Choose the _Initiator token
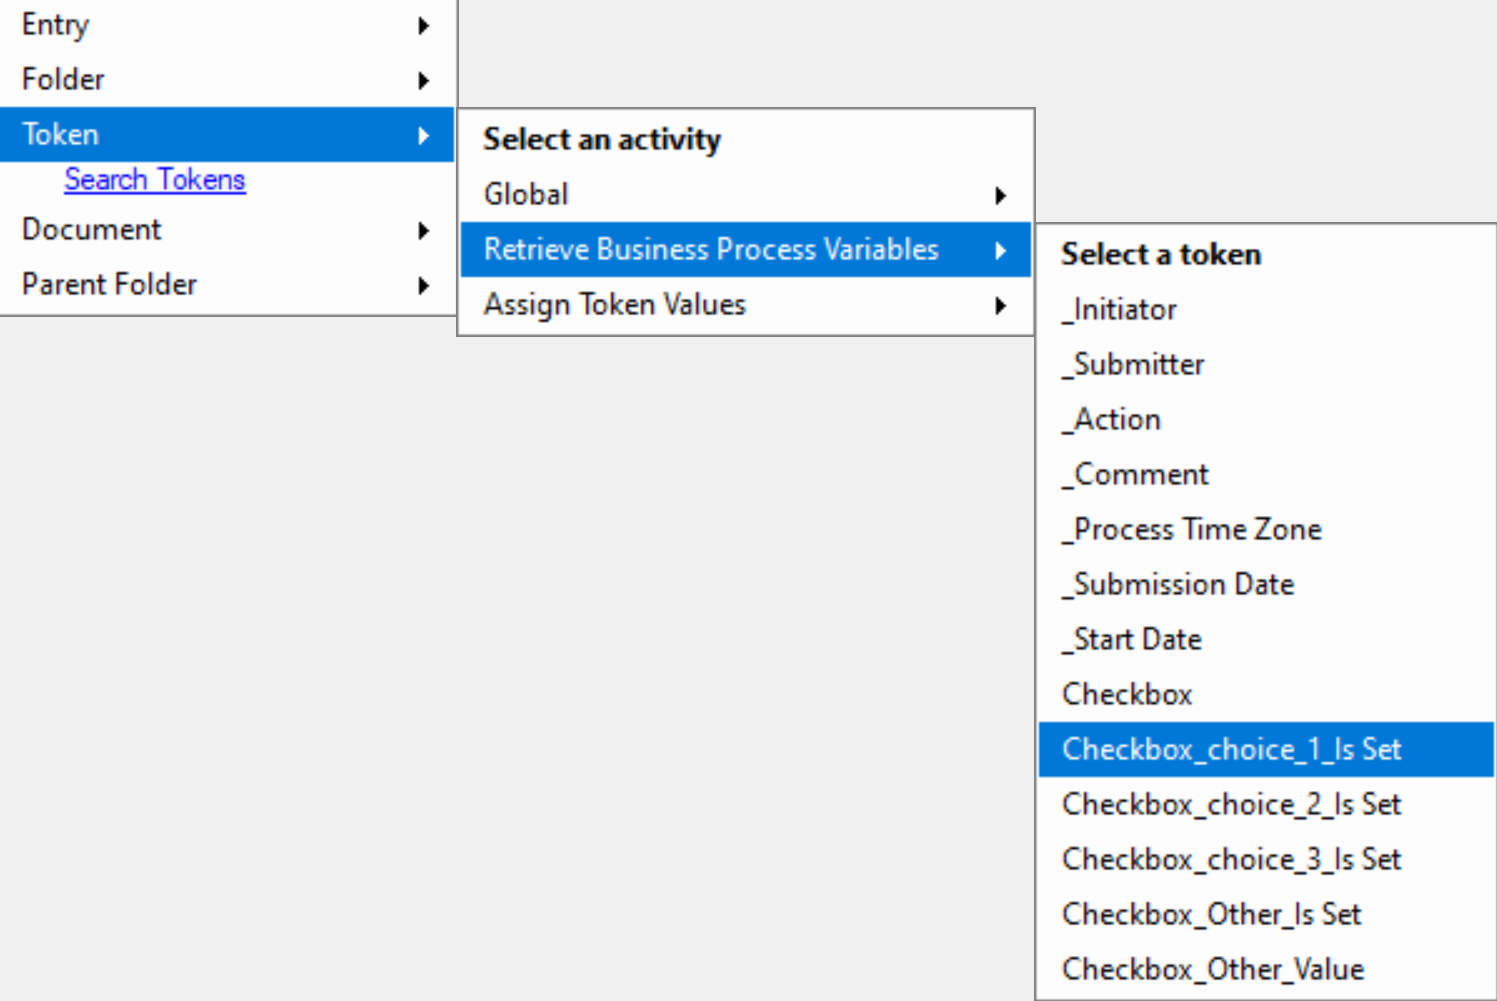Image resolution: width=1497 pixels, height=1001 pixels. (1266, 309)
